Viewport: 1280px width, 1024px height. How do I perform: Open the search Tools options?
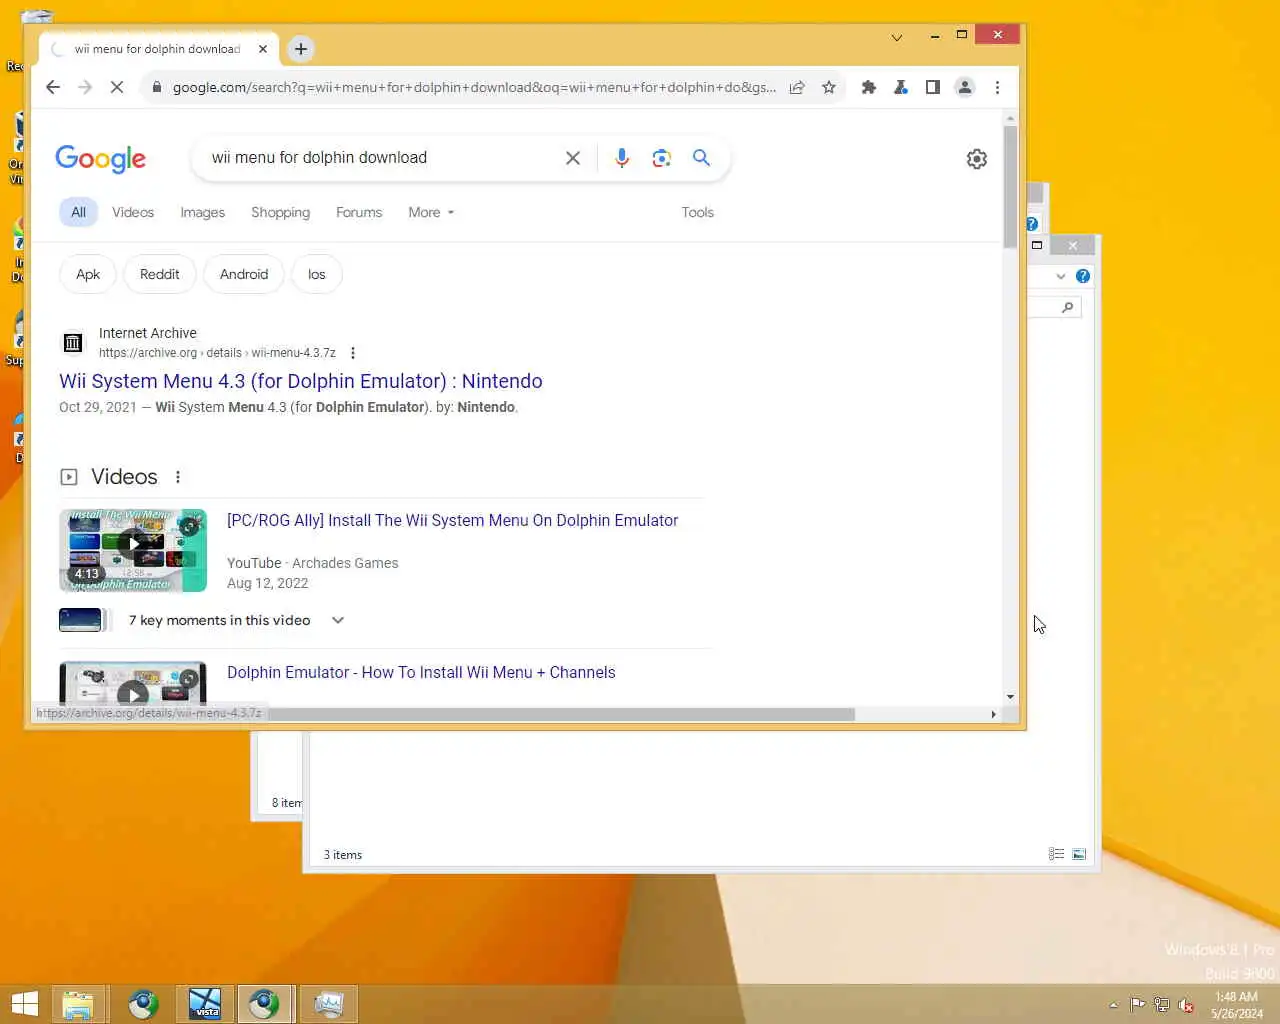pos(697,212)
